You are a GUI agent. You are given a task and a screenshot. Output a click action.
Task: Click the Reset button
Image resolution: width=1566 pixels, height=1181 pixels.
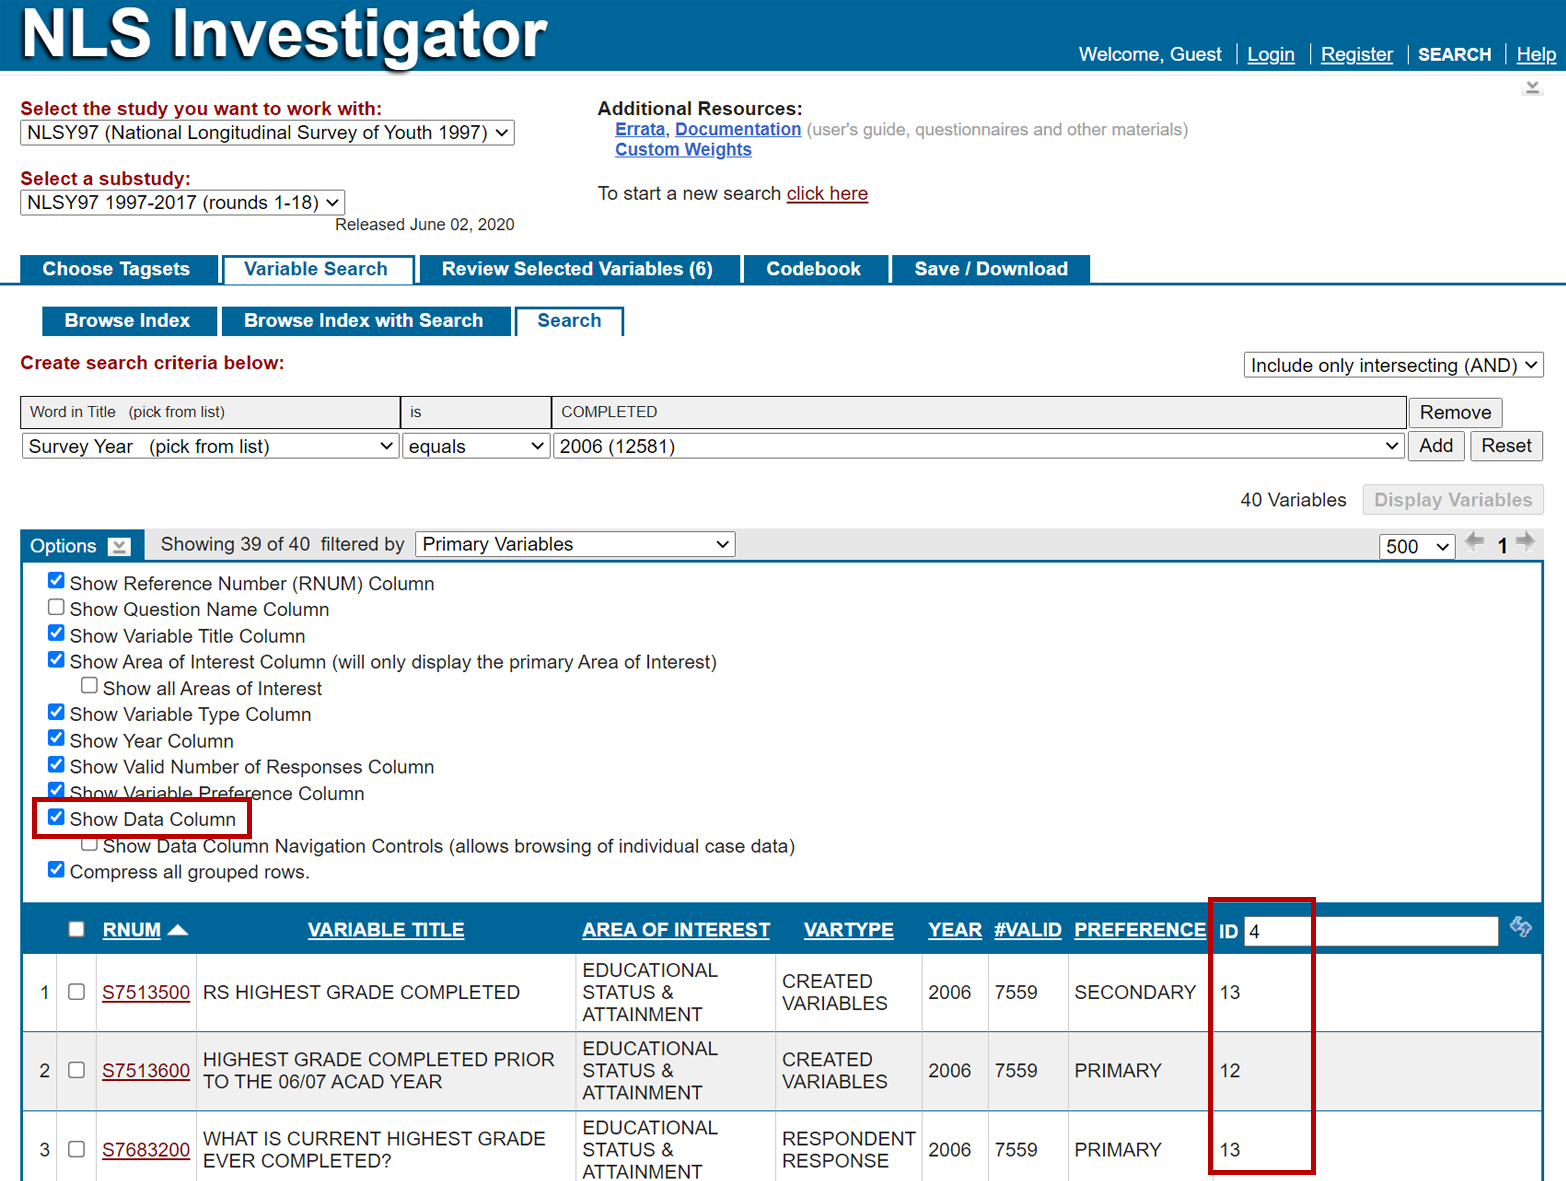(x=1506, y=446)
